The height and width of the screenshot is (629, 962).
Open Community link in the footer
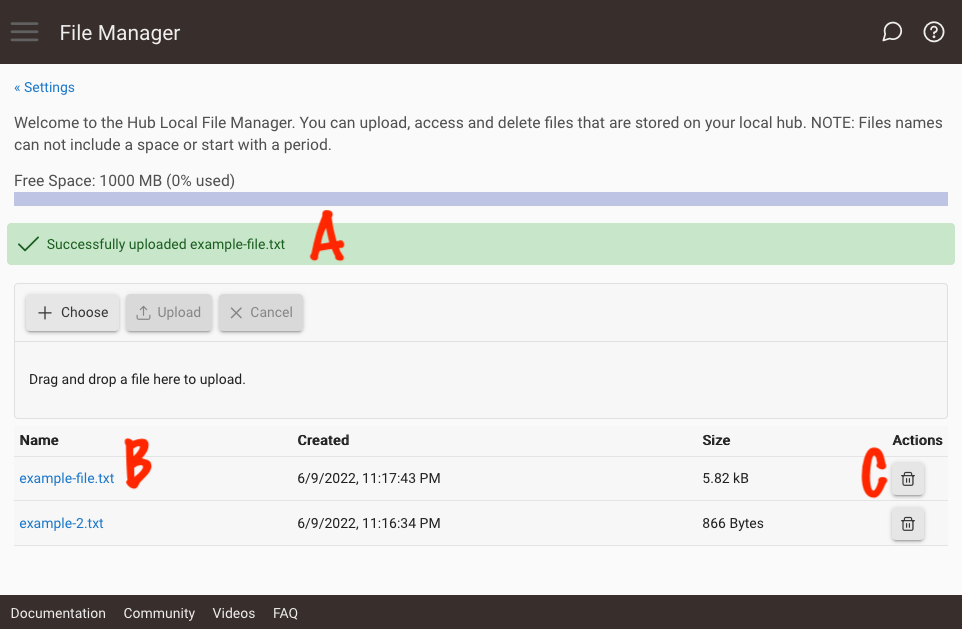pyautogui.click(x=159, y=613)
